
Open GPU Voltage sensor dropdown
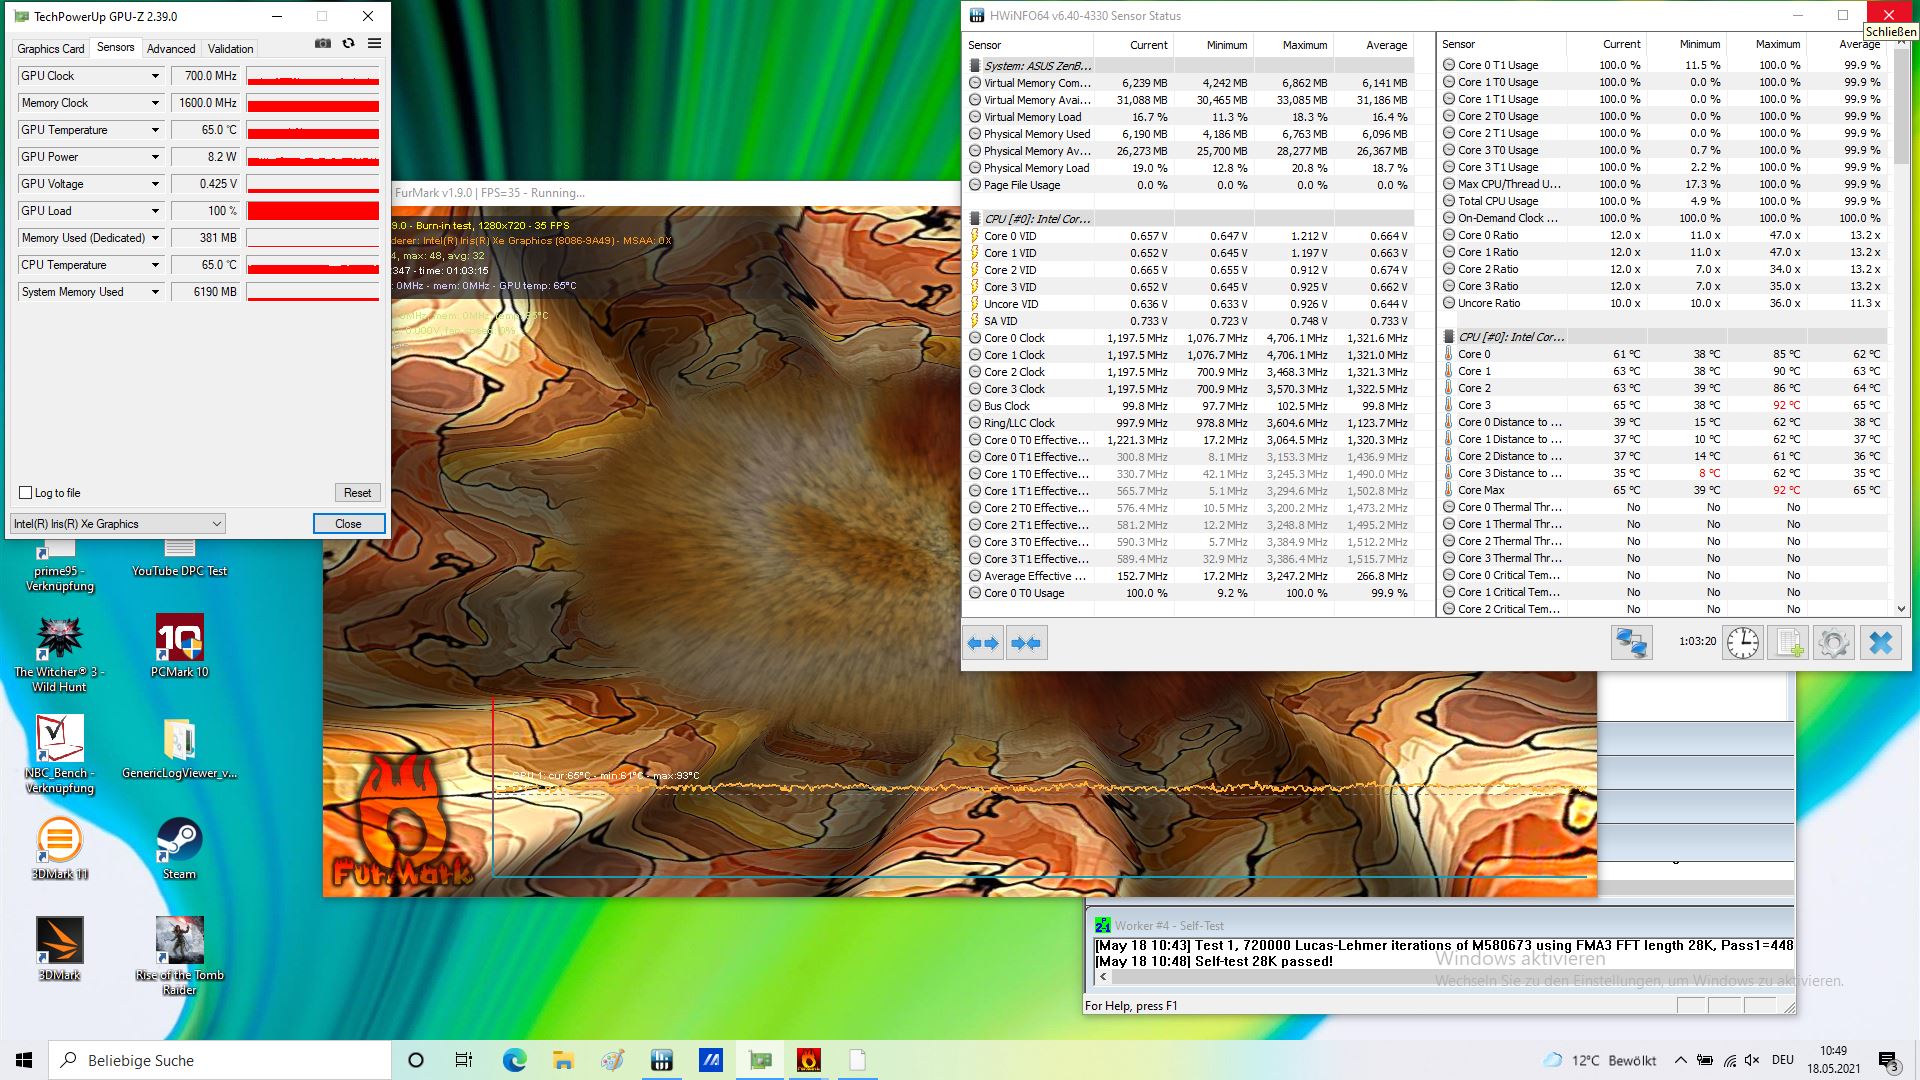(155, 184)
